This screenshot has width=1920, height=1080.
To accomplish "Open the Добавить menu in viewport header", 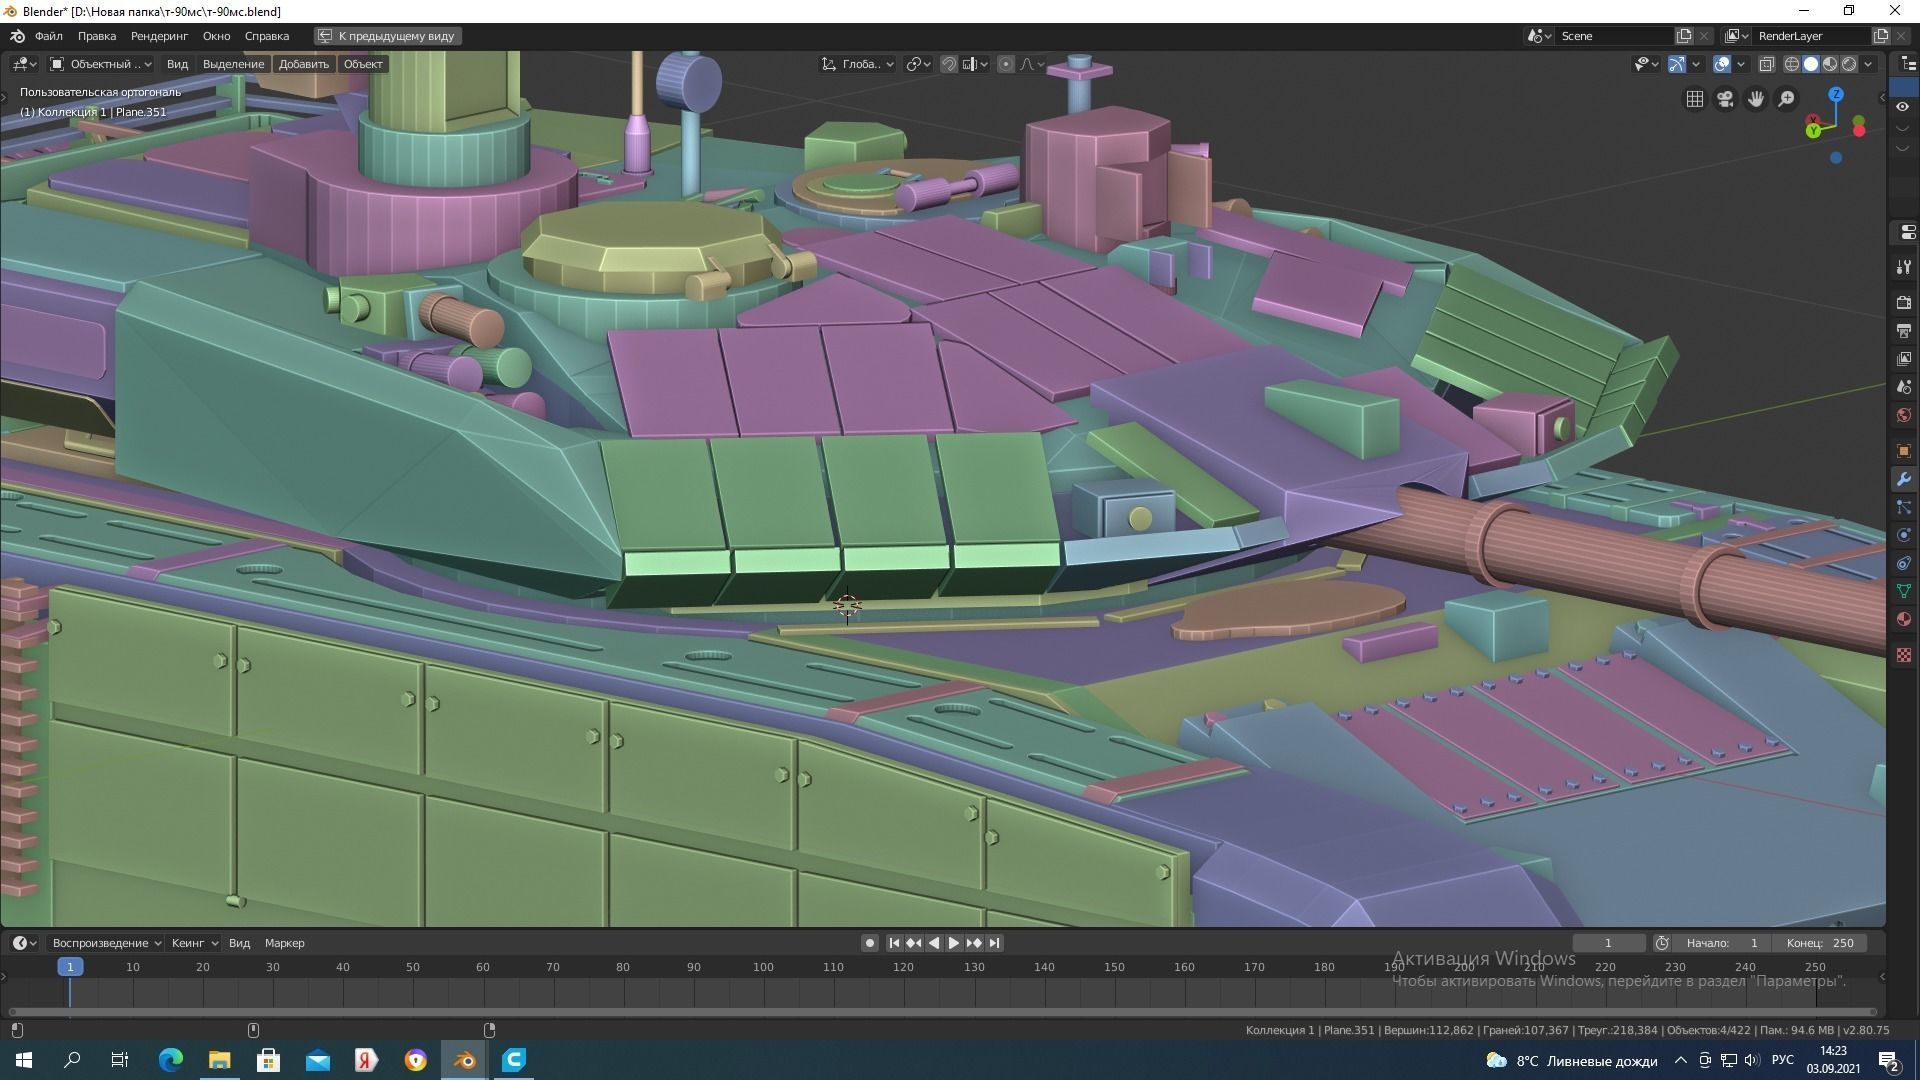I will (303, 64).
